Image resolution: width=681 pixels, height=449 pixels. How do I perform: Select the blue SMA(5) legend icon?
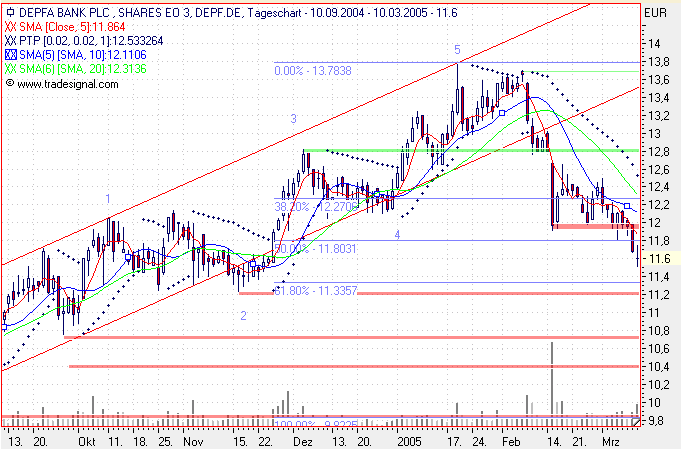point(11,55)
